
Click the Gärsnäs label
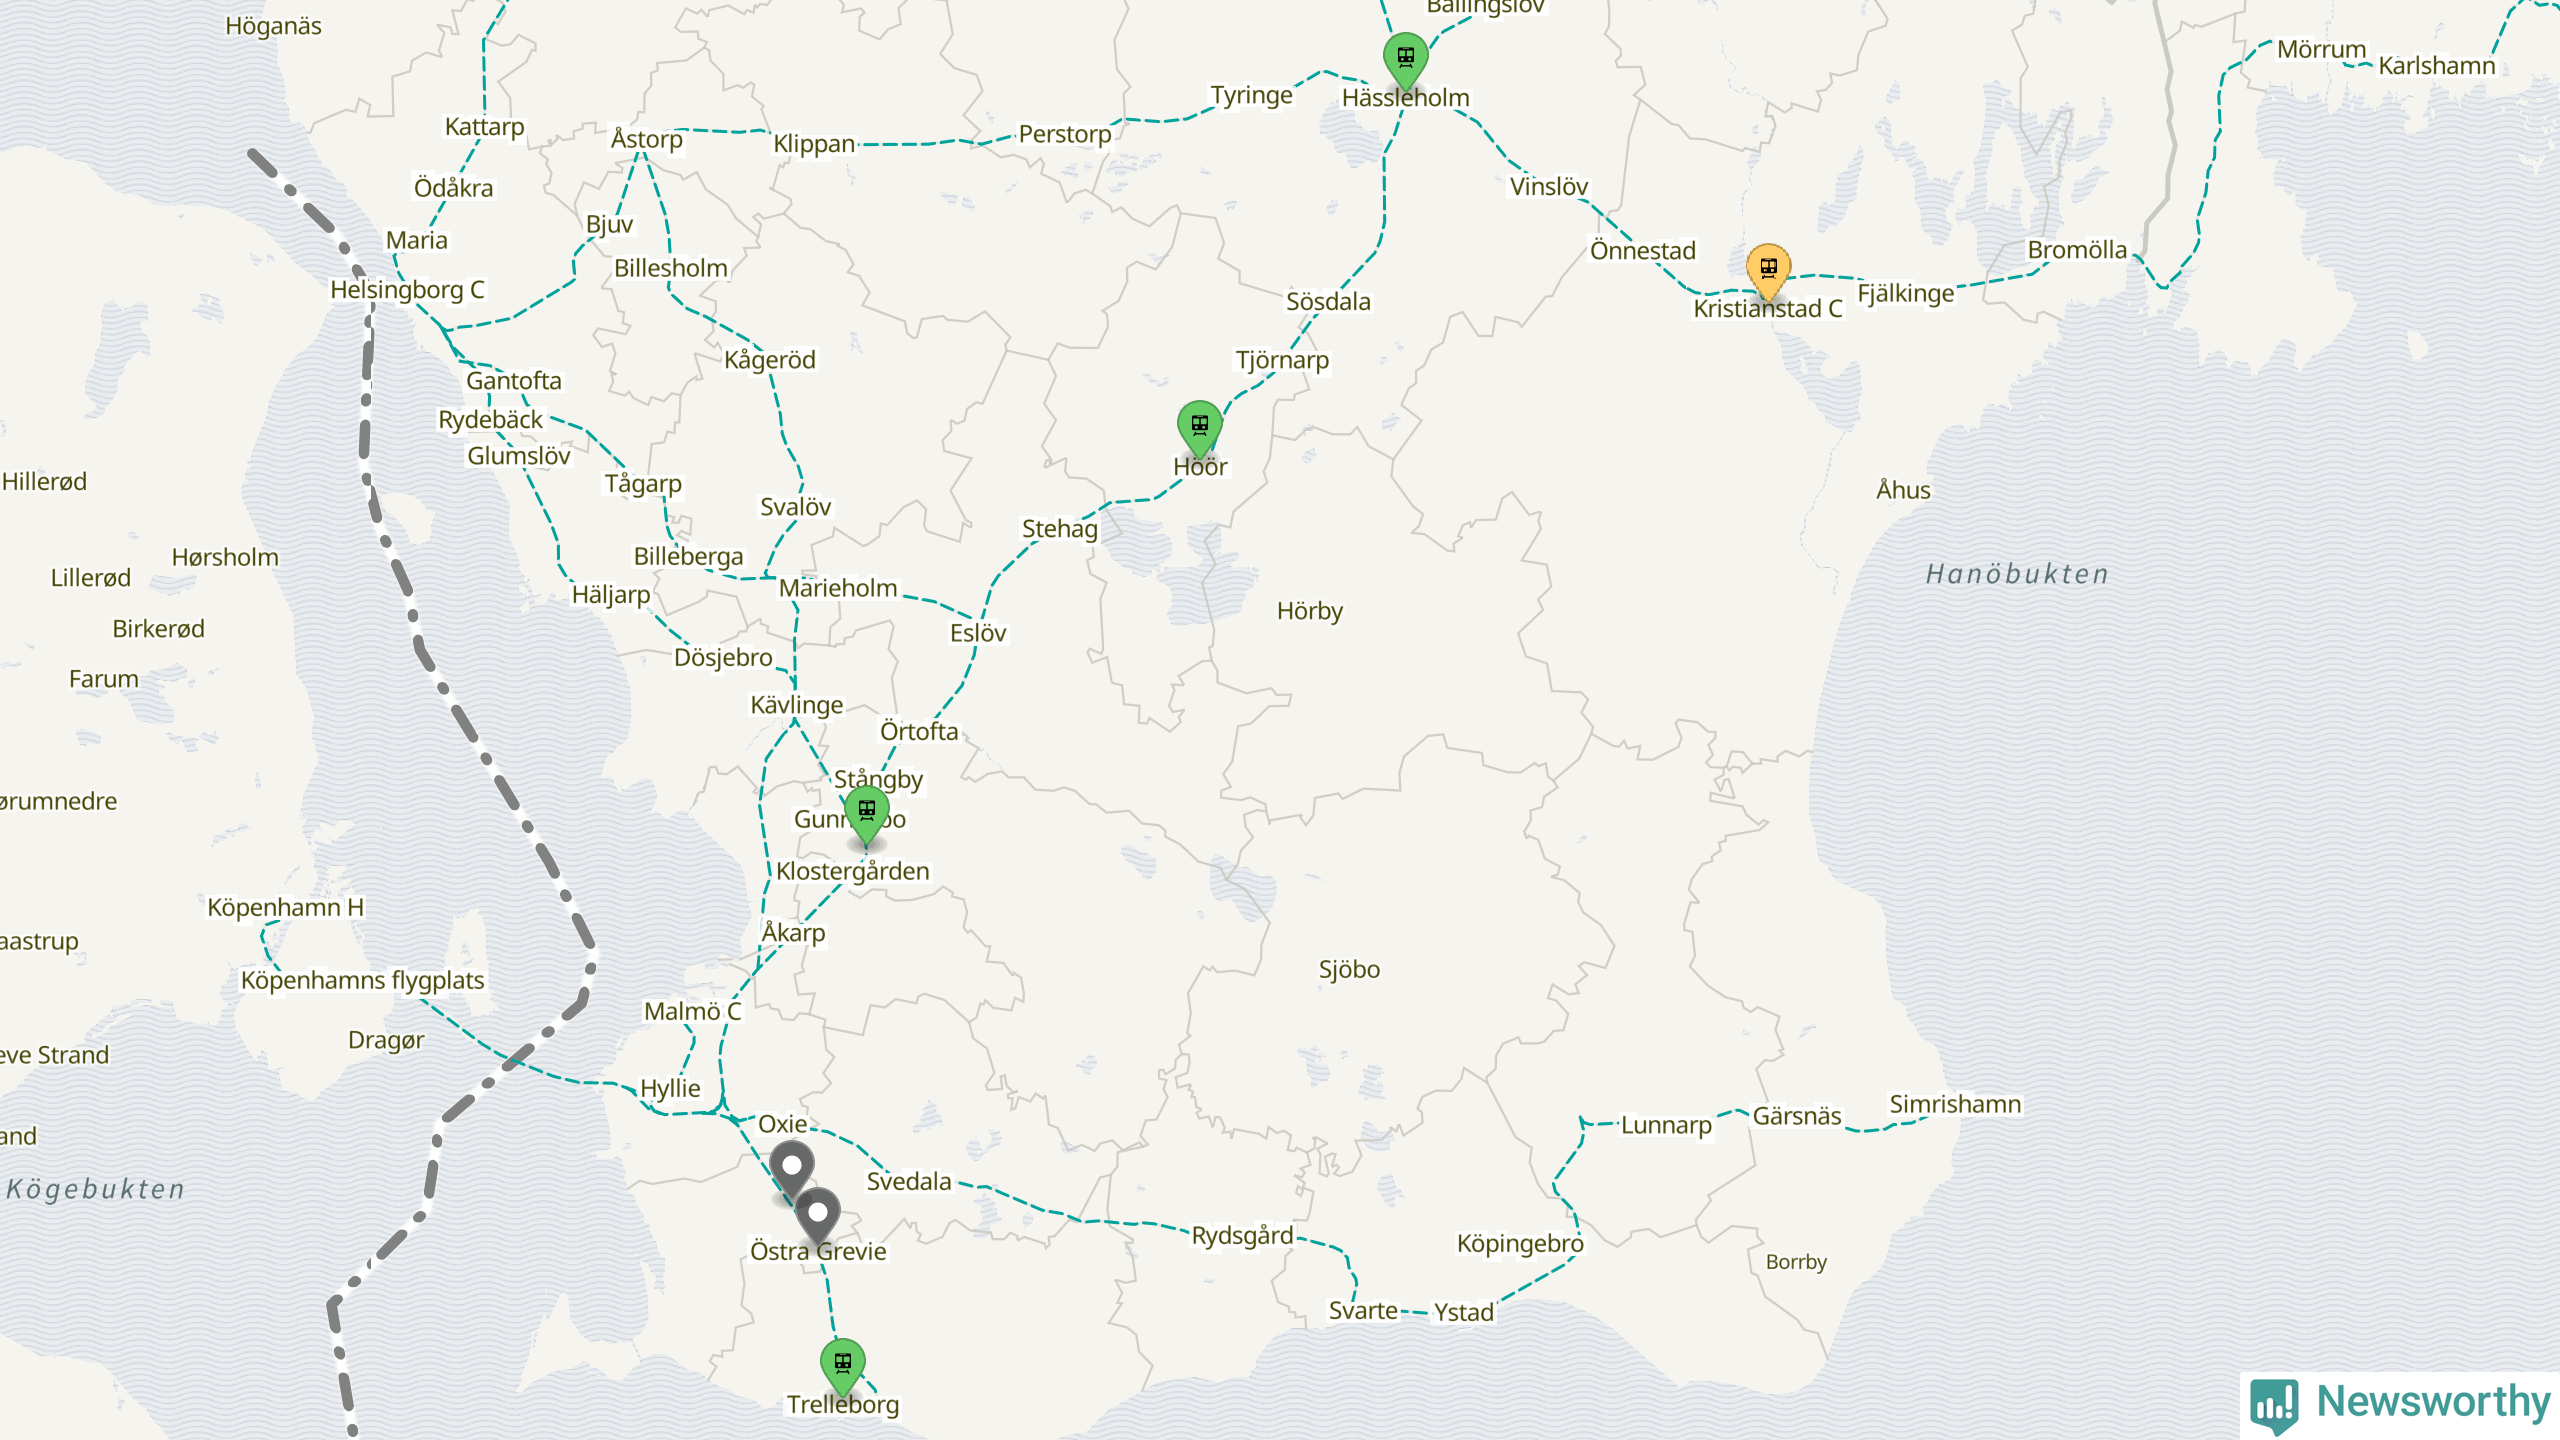tap(1796, 1116)
